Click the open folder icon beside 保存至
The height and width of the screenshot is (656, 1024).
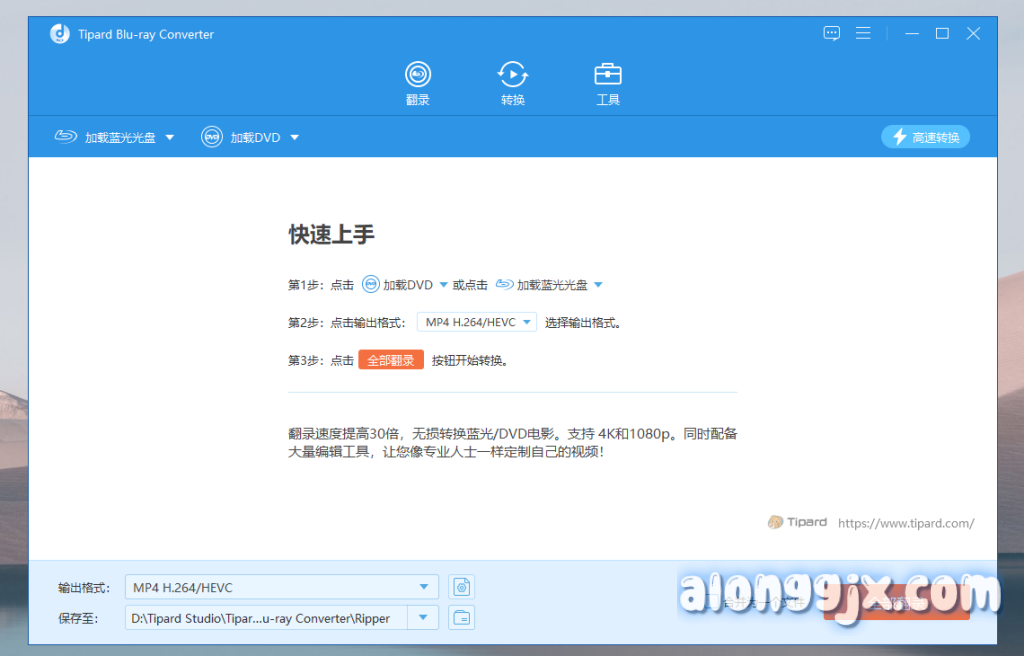point(461,618)
